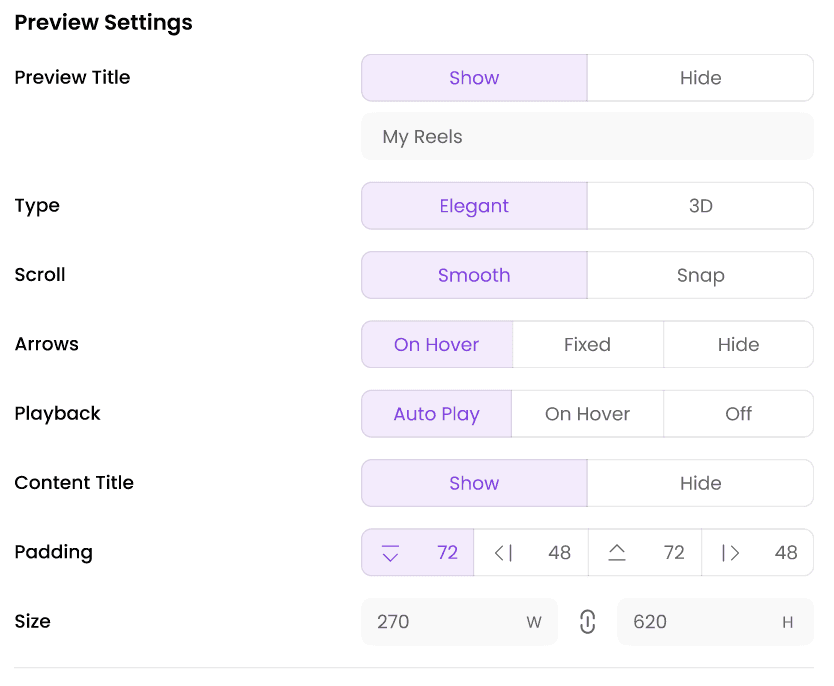Screen dimensions: 834x686
Task: Set Arrows to Fixed
Action: (x=587, y=345)
